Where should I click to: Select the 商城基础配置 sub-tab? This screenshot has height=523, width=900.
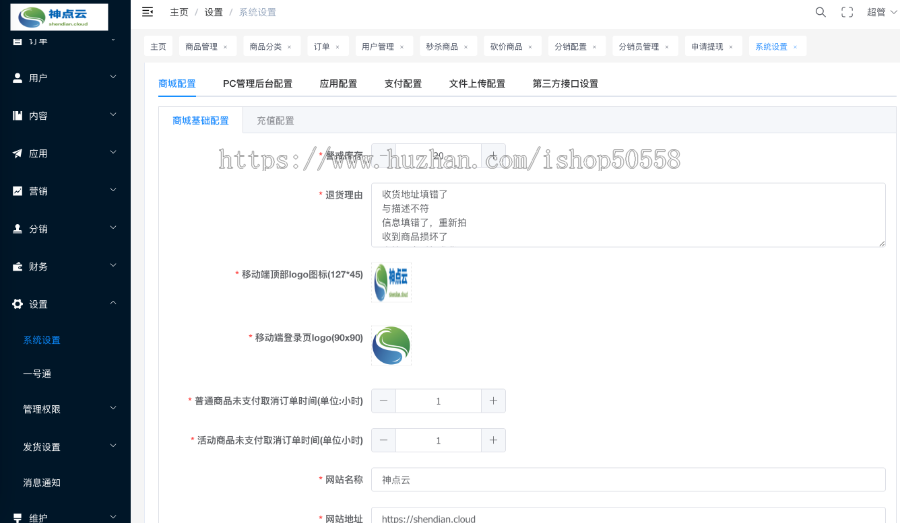pos(200,121)
